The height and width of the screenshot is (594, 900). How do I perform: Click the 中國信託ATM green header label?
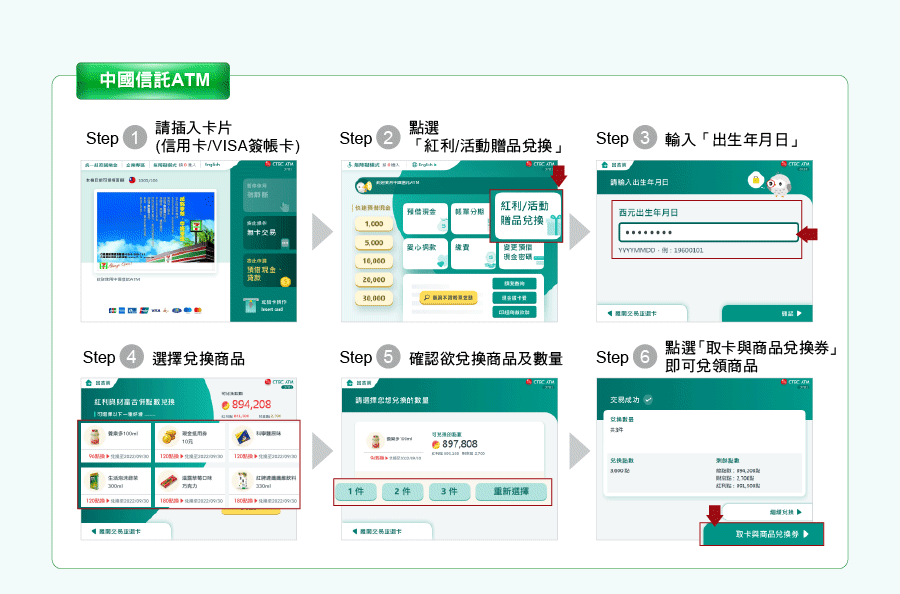pyautogui.click(x=153, y=80)
